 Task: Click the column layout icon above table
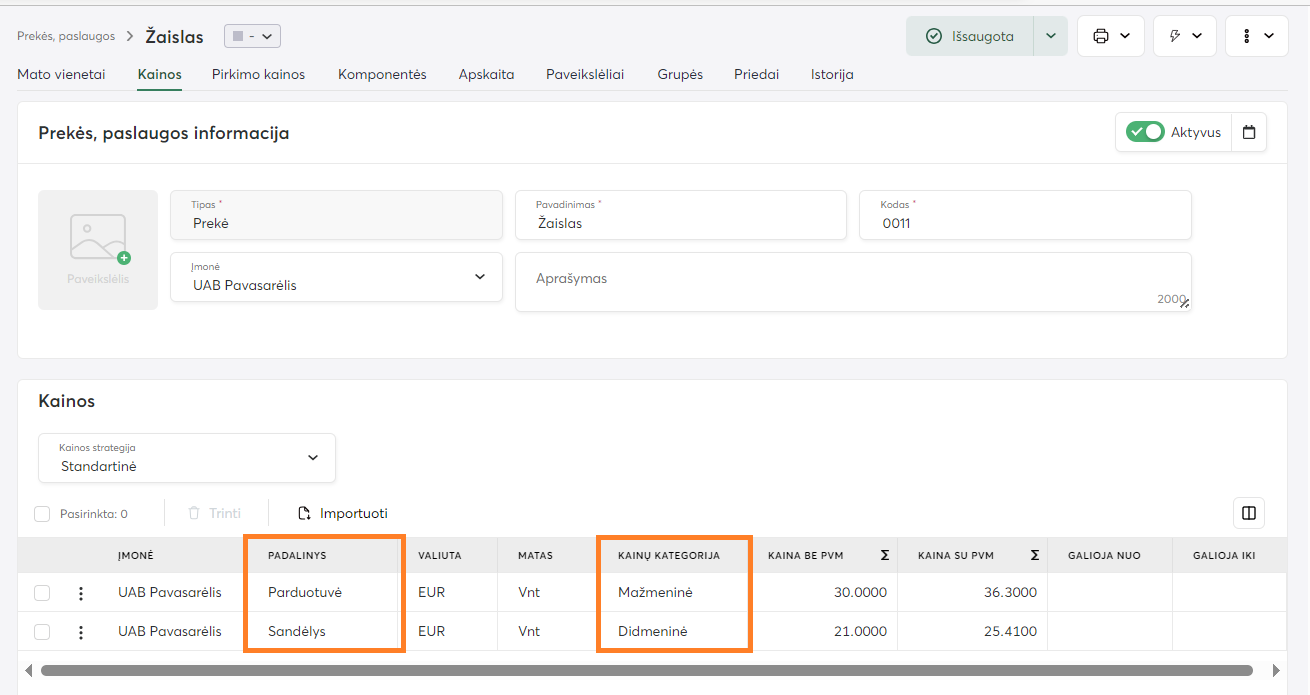point(1249,513)
